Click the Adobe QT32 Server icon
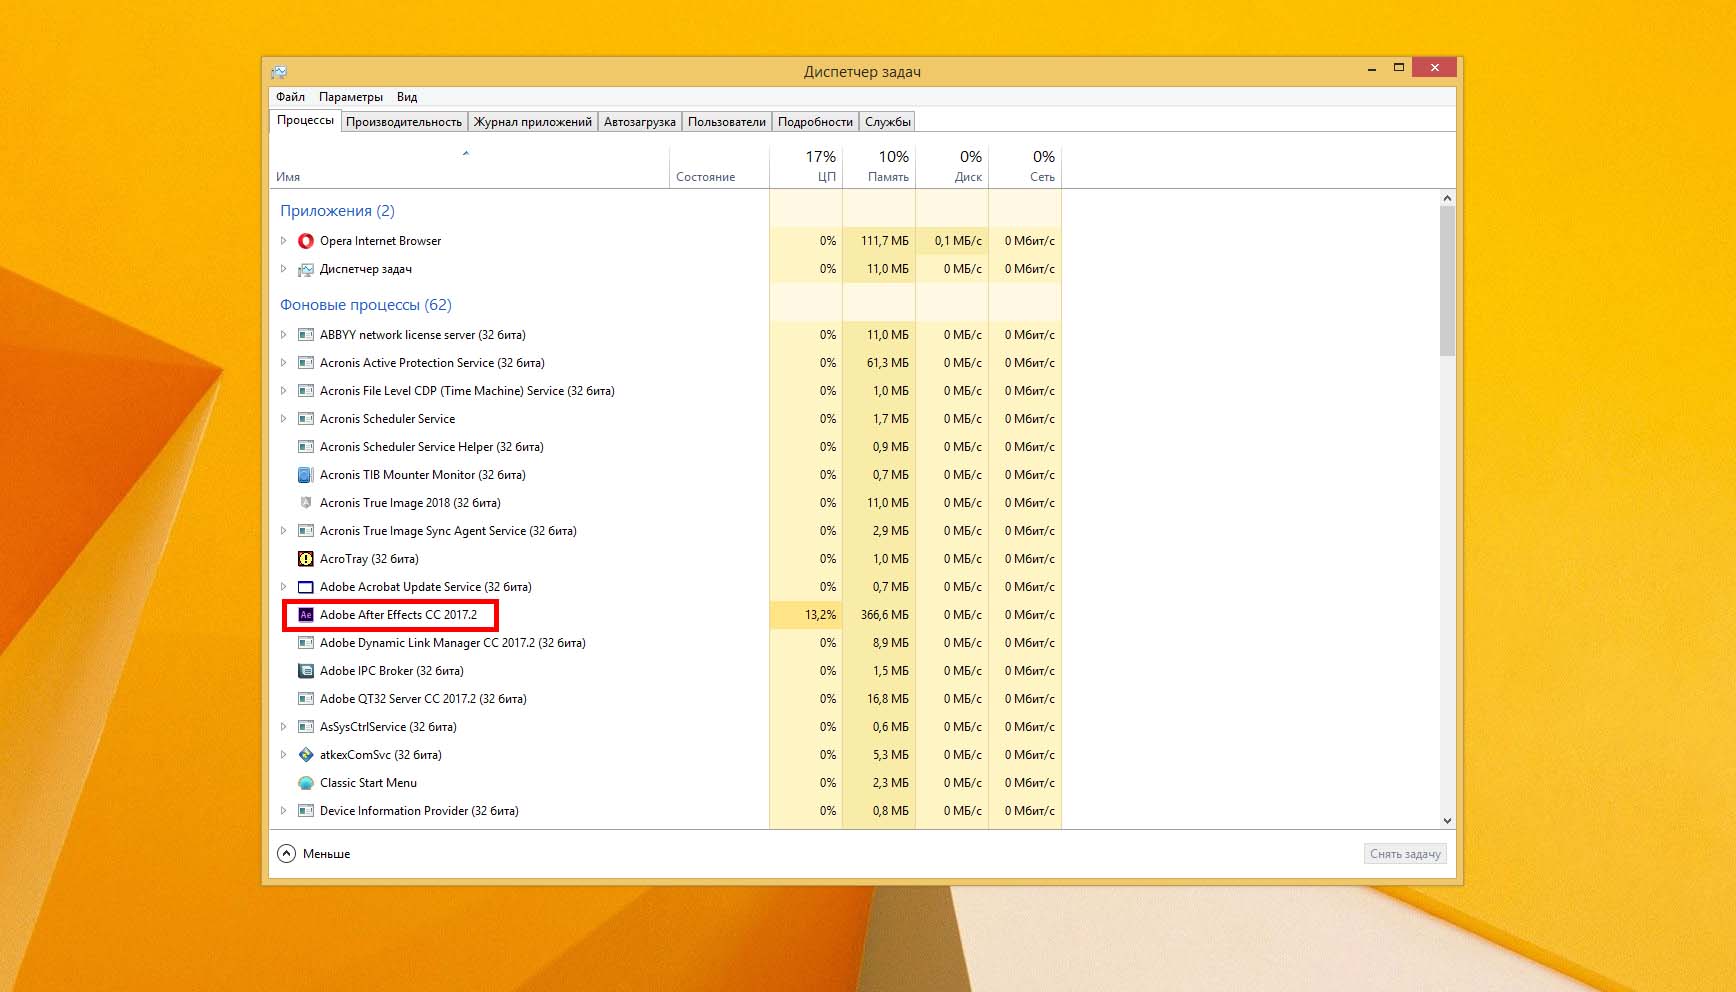The image size is (1736, 992). [x=306, y=699]
